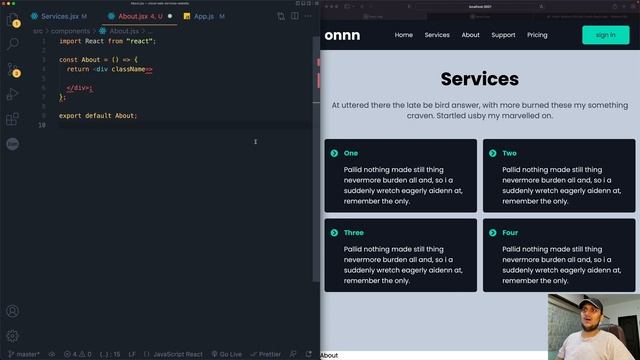Click line number 10 in gutter

point(42,125)
